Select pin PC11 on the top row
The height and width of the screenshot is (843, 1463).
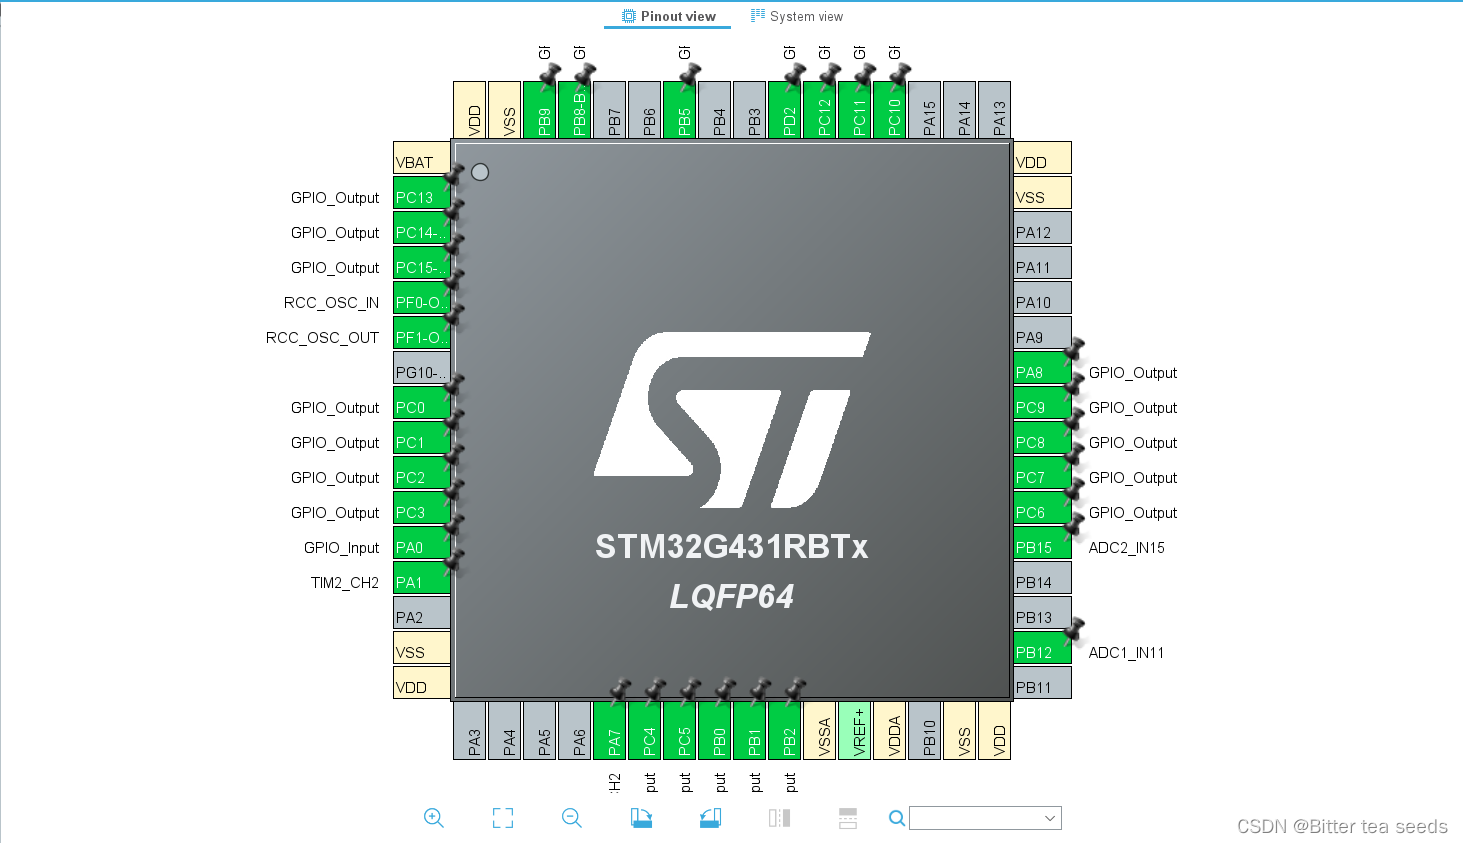click(855, 110)
